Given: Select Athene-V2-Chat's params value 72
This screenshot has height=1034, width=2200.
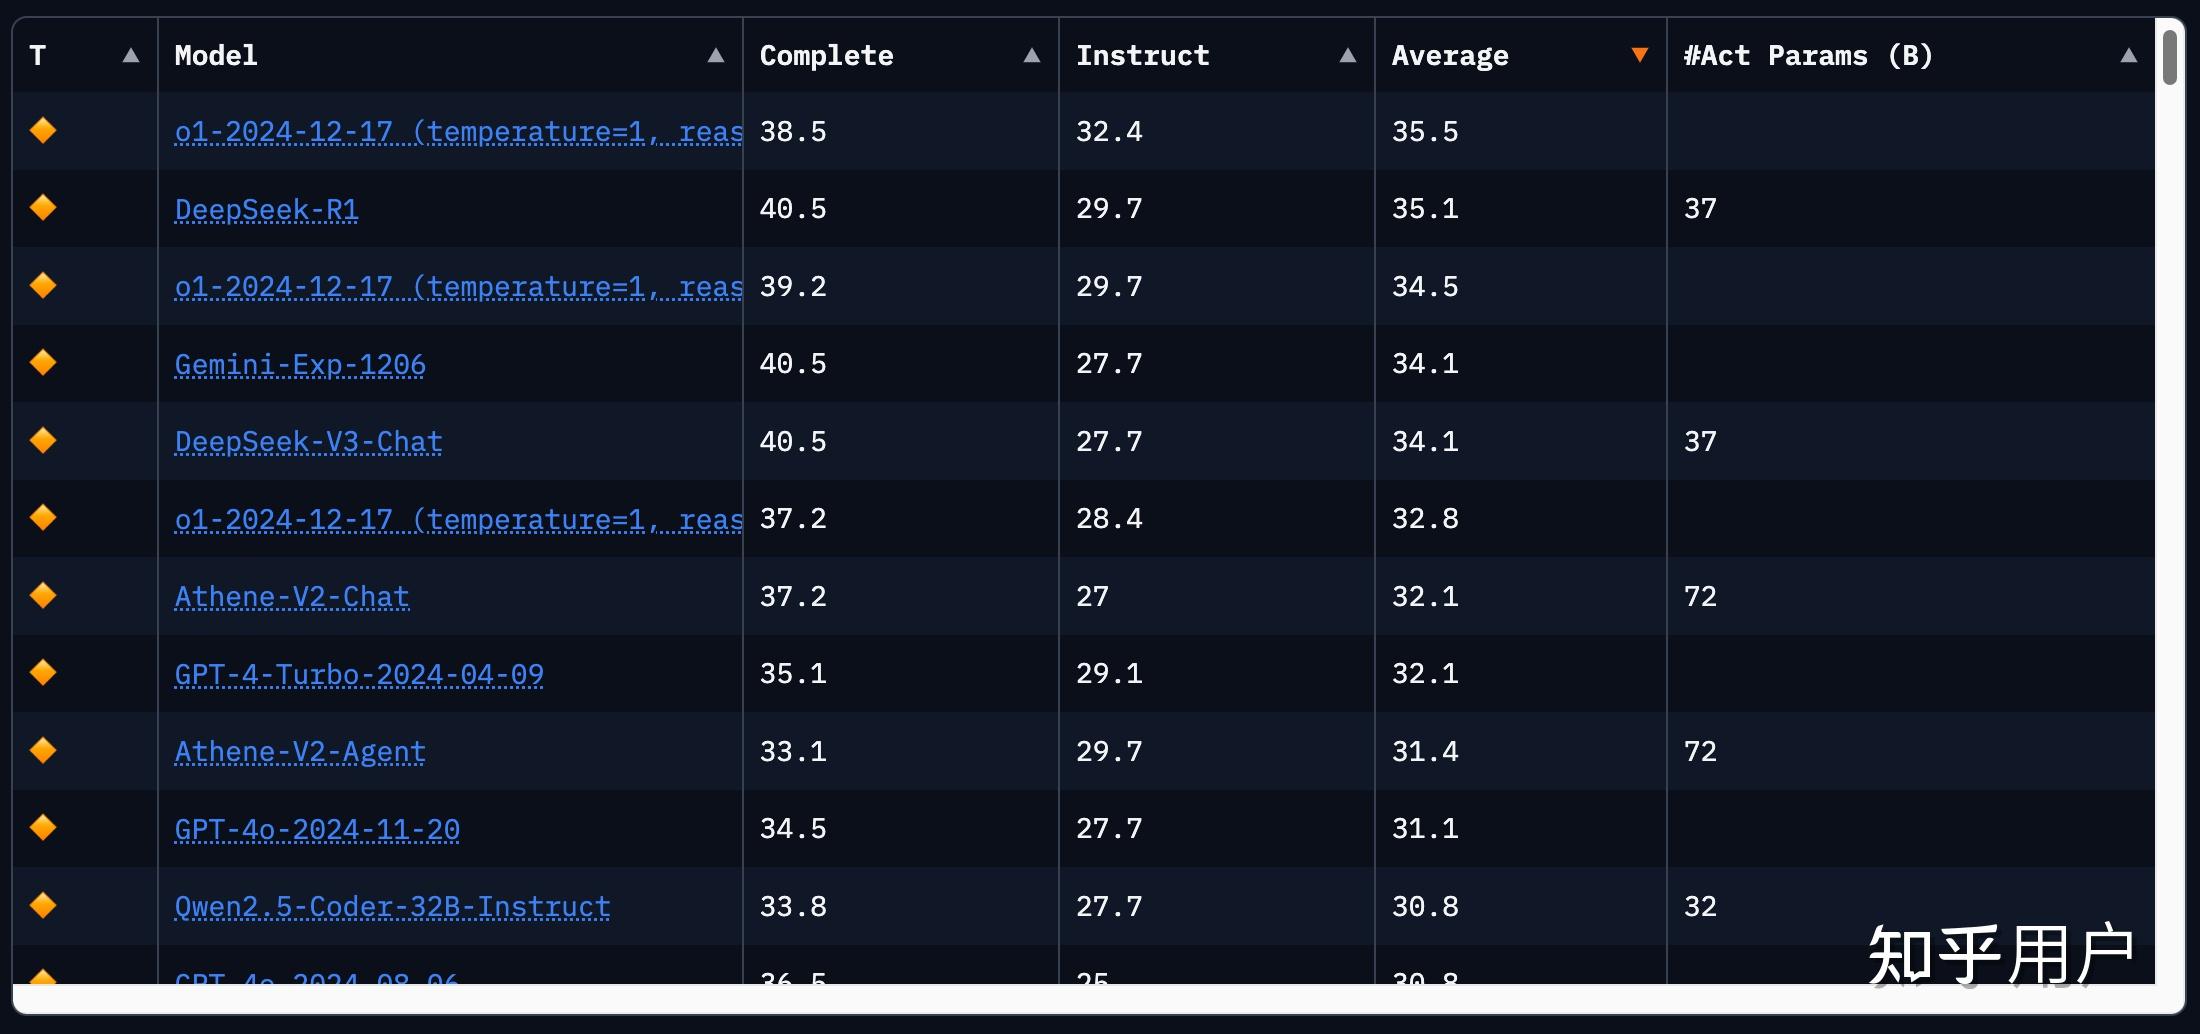Looking at the screenshot, I should click(1700, 597).
